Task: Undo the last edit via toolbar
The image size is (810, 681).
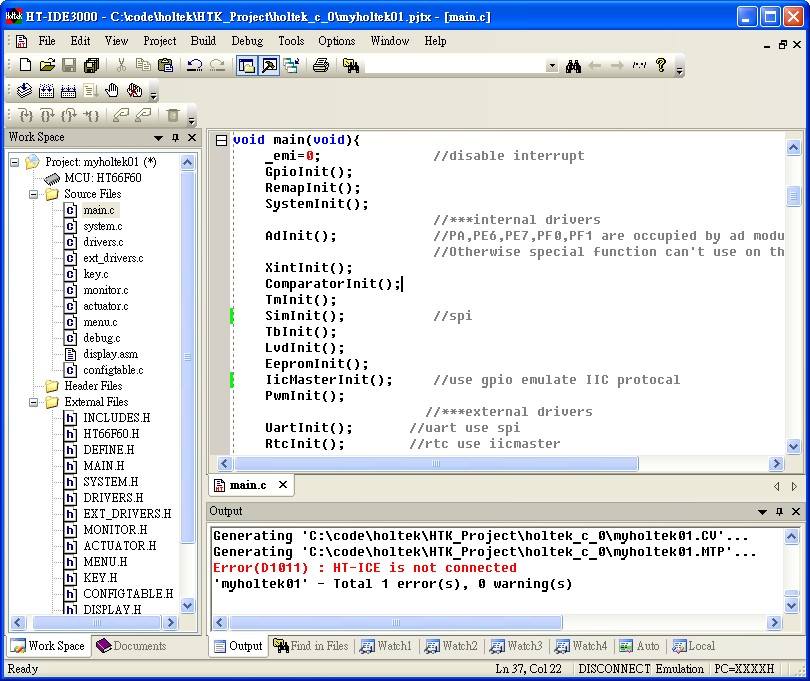Action: click(194, 65)
